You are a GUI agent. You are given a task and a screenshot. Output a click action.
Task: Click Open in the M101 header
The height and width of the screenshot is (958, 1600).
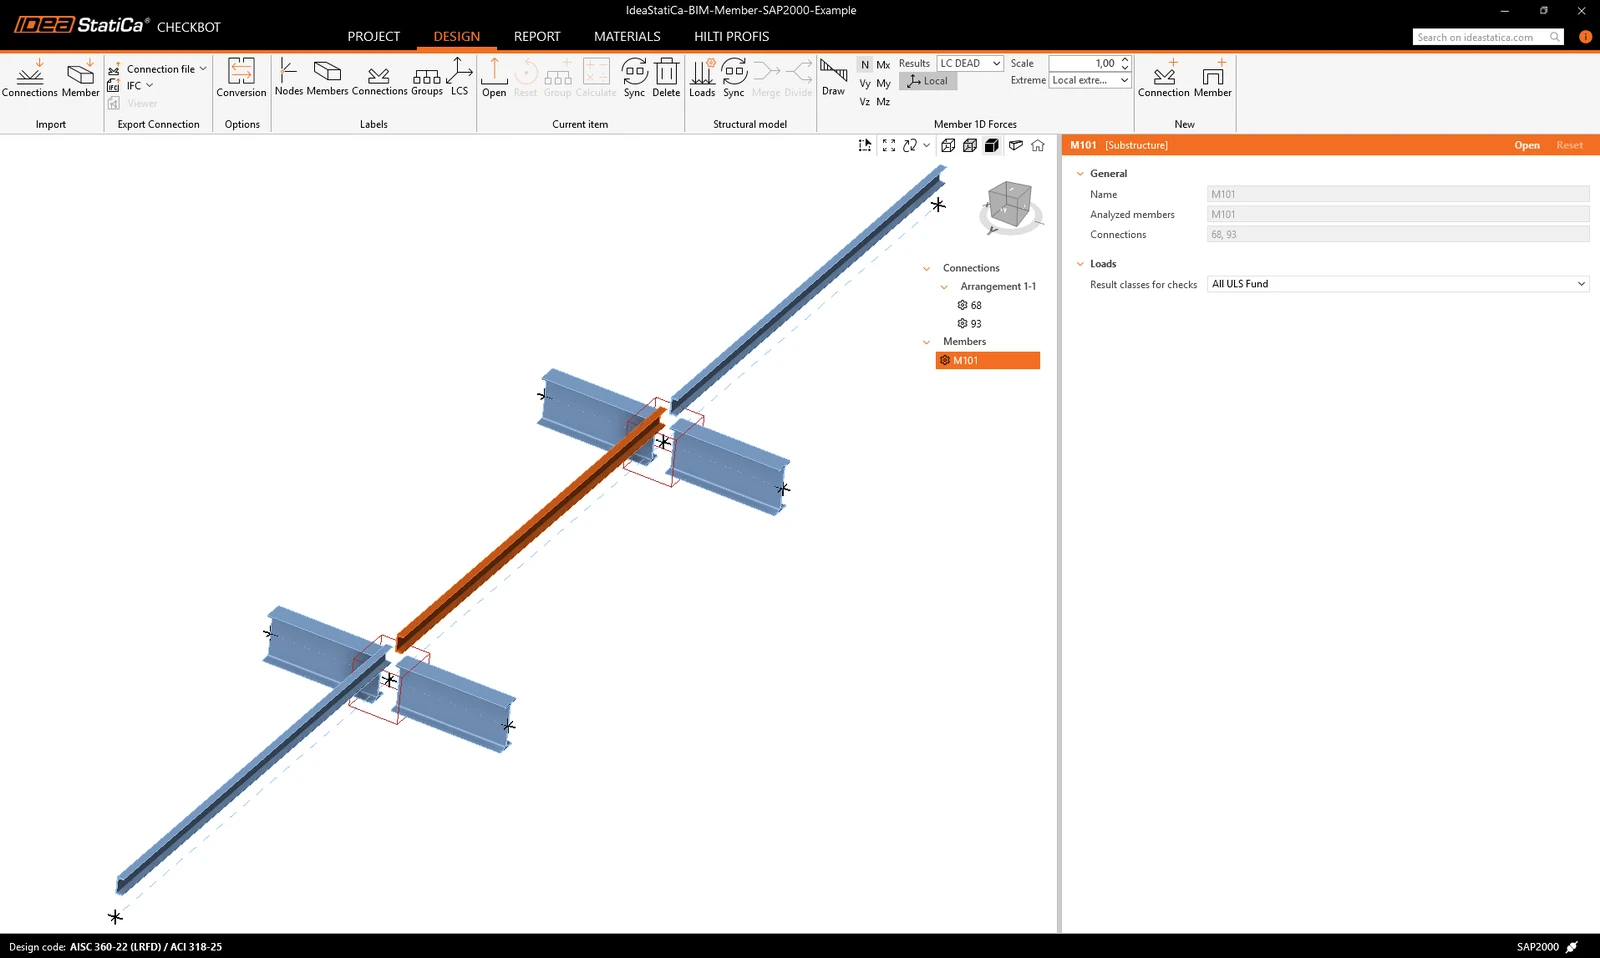1526,145
